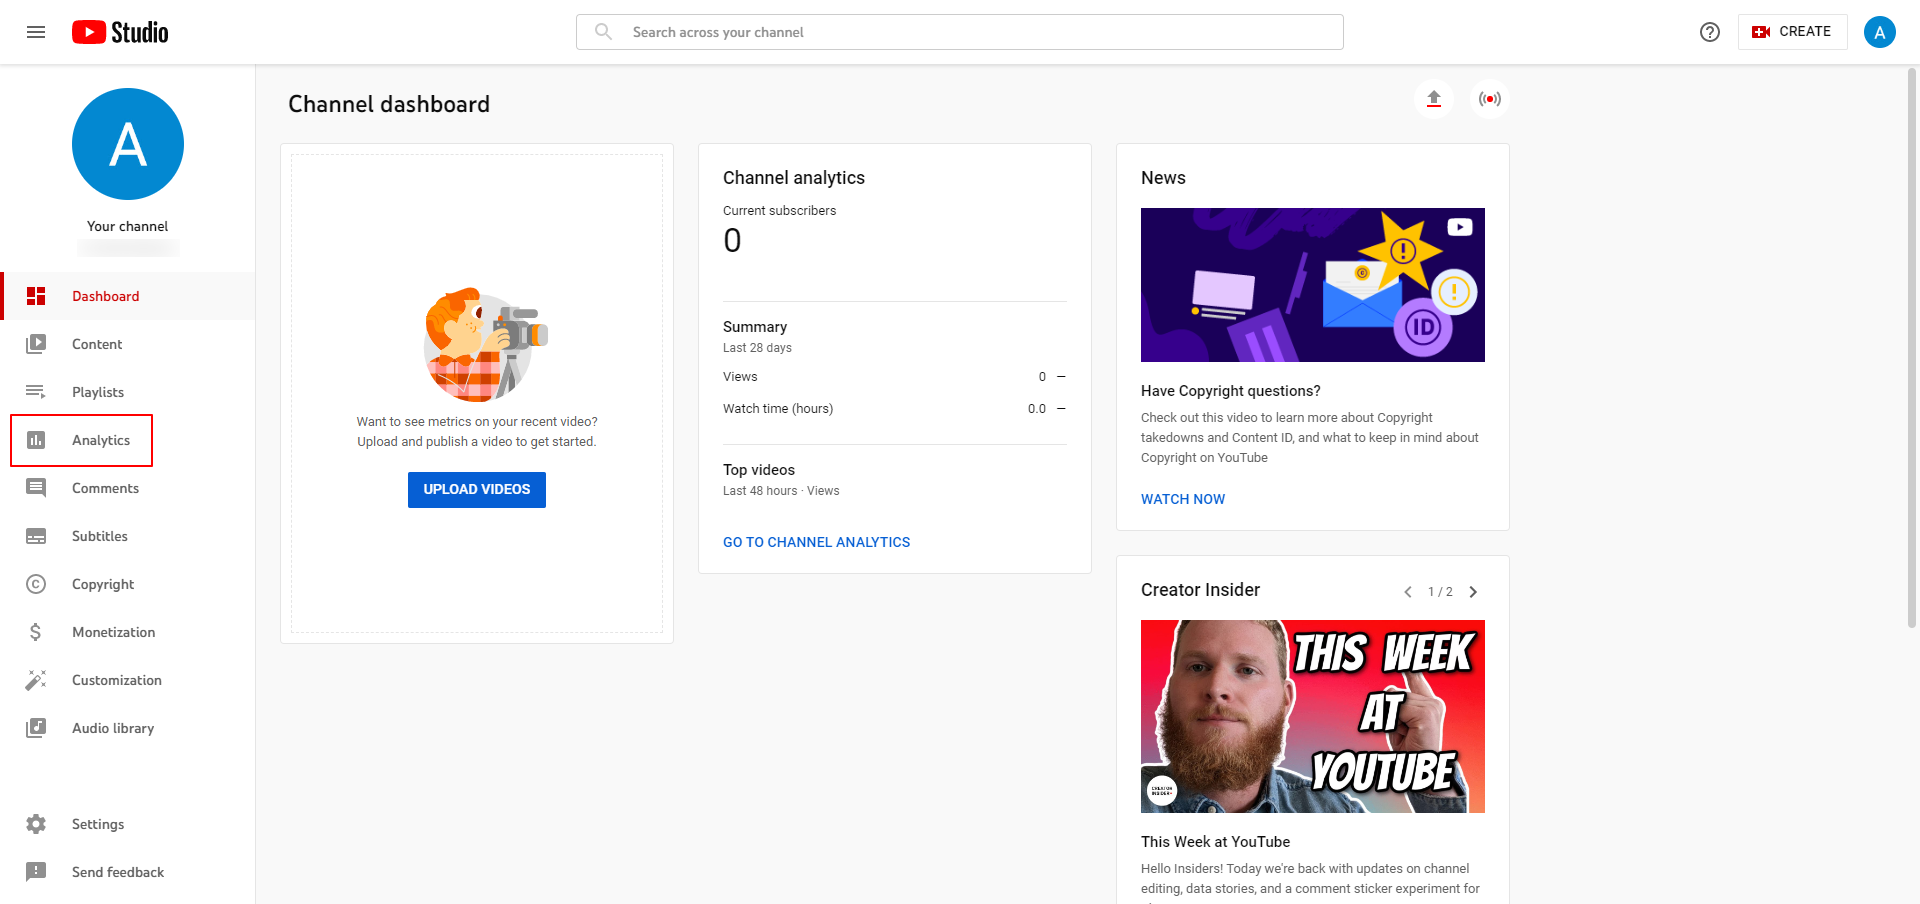Click the Audio library music icon
The width and height of the screenshot is (1920, 904).
pyautogui.click(x=36, y=728)
